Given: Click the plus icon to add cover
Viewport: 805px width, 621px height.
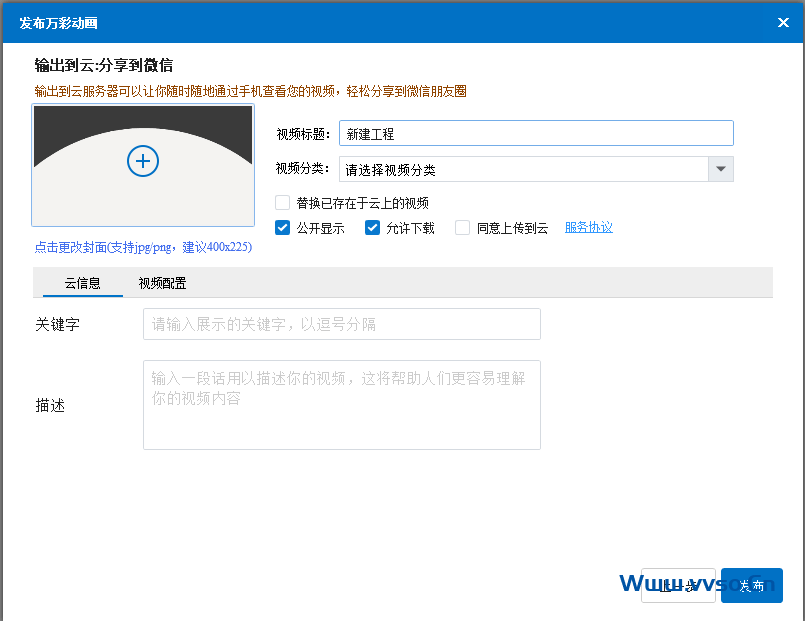Looking at the screenshot, I should (x=143, y=160).
